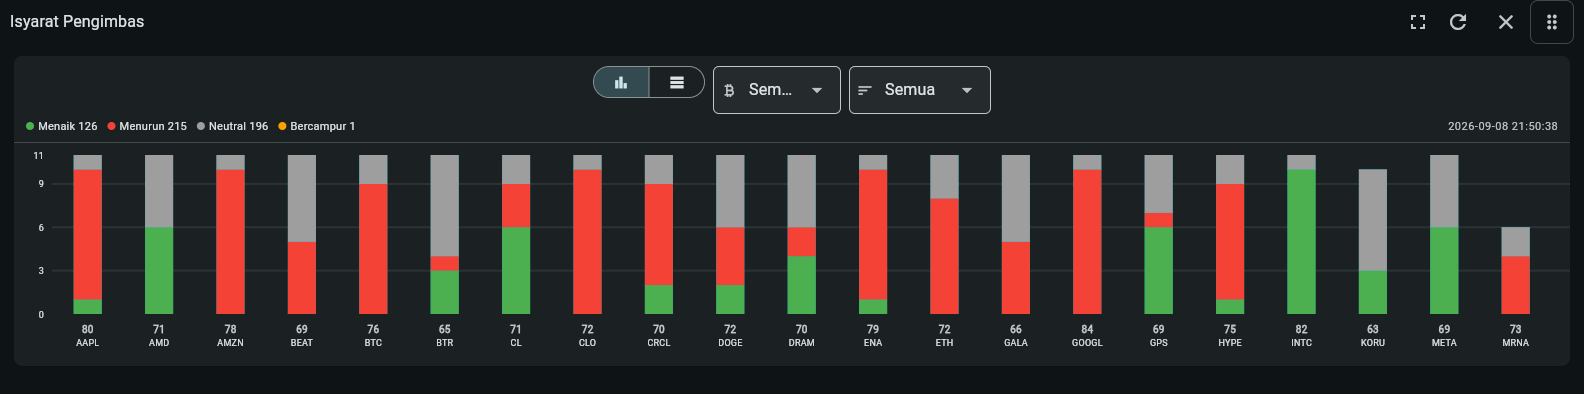The image size is (1584, 394).
Task: Select the CRCL bar
Action: [x=659, y=234]
